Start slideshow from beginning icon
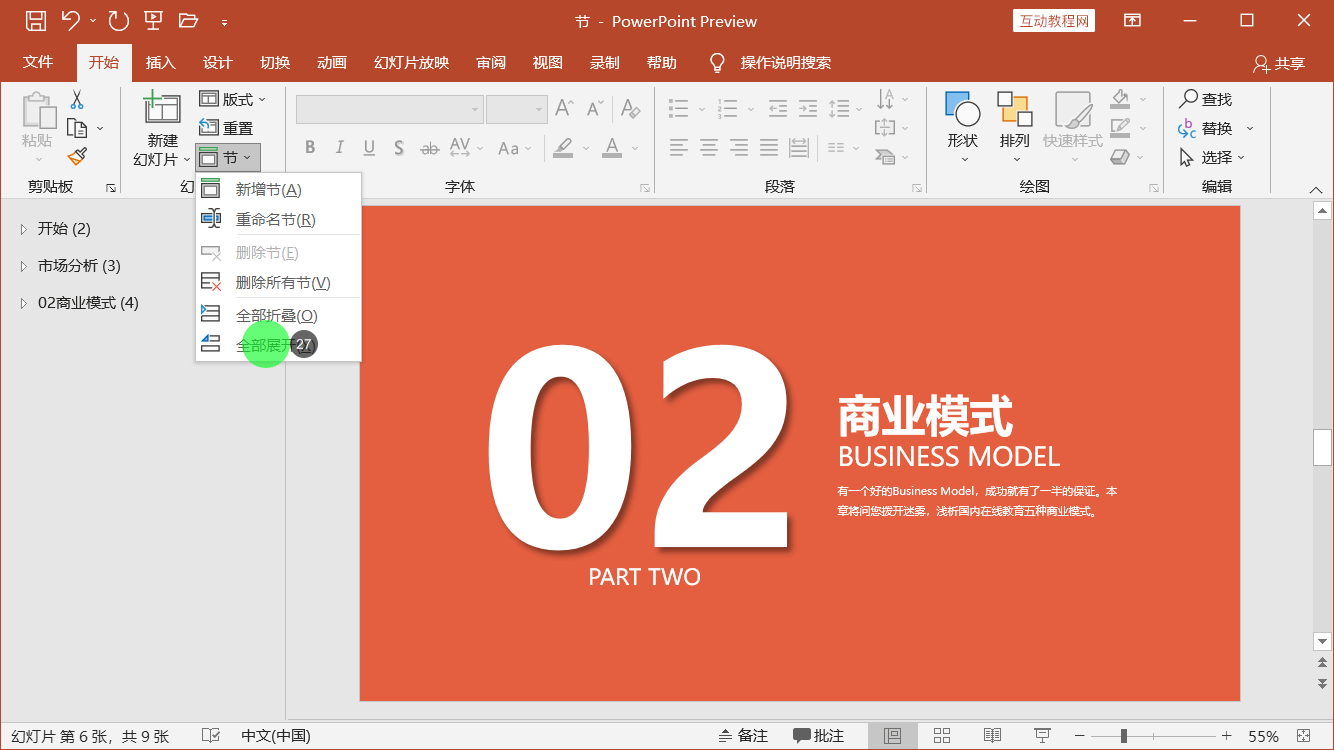 click(153, 20)
